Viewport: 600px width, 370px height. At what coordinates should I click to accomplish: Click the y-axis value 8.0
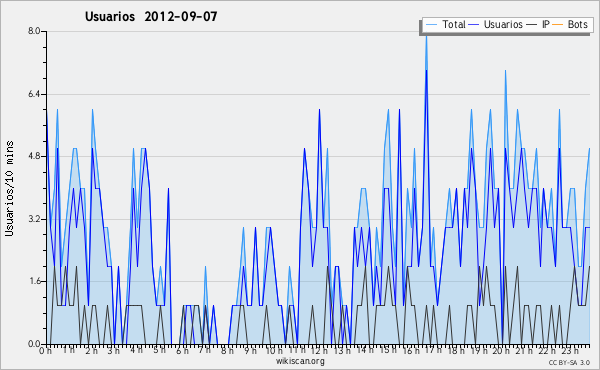click(34, 31)
